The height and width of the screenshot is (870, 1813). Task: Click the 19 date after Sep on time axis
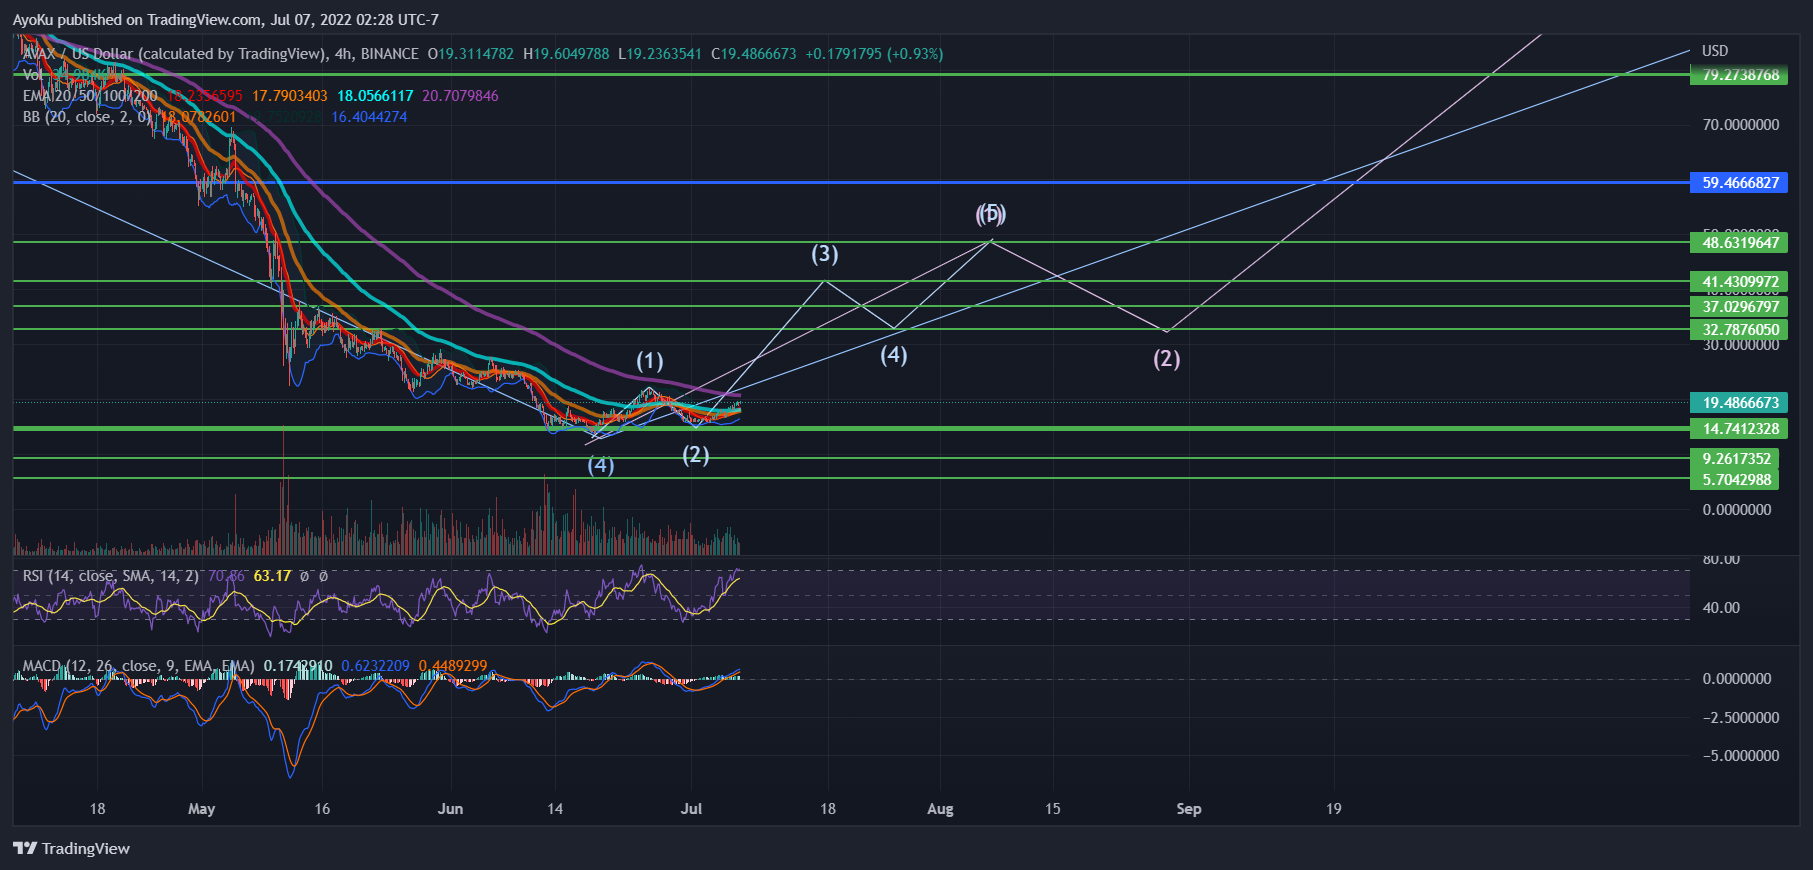click(x=1334, y=809)
